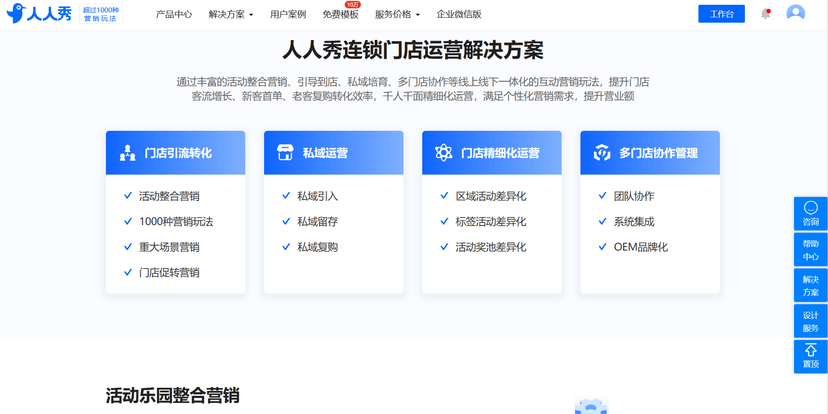The width and height of the screenshot is (828, 414).
Task: Click checkmark beside 团队协作
Action: point(603,196)
